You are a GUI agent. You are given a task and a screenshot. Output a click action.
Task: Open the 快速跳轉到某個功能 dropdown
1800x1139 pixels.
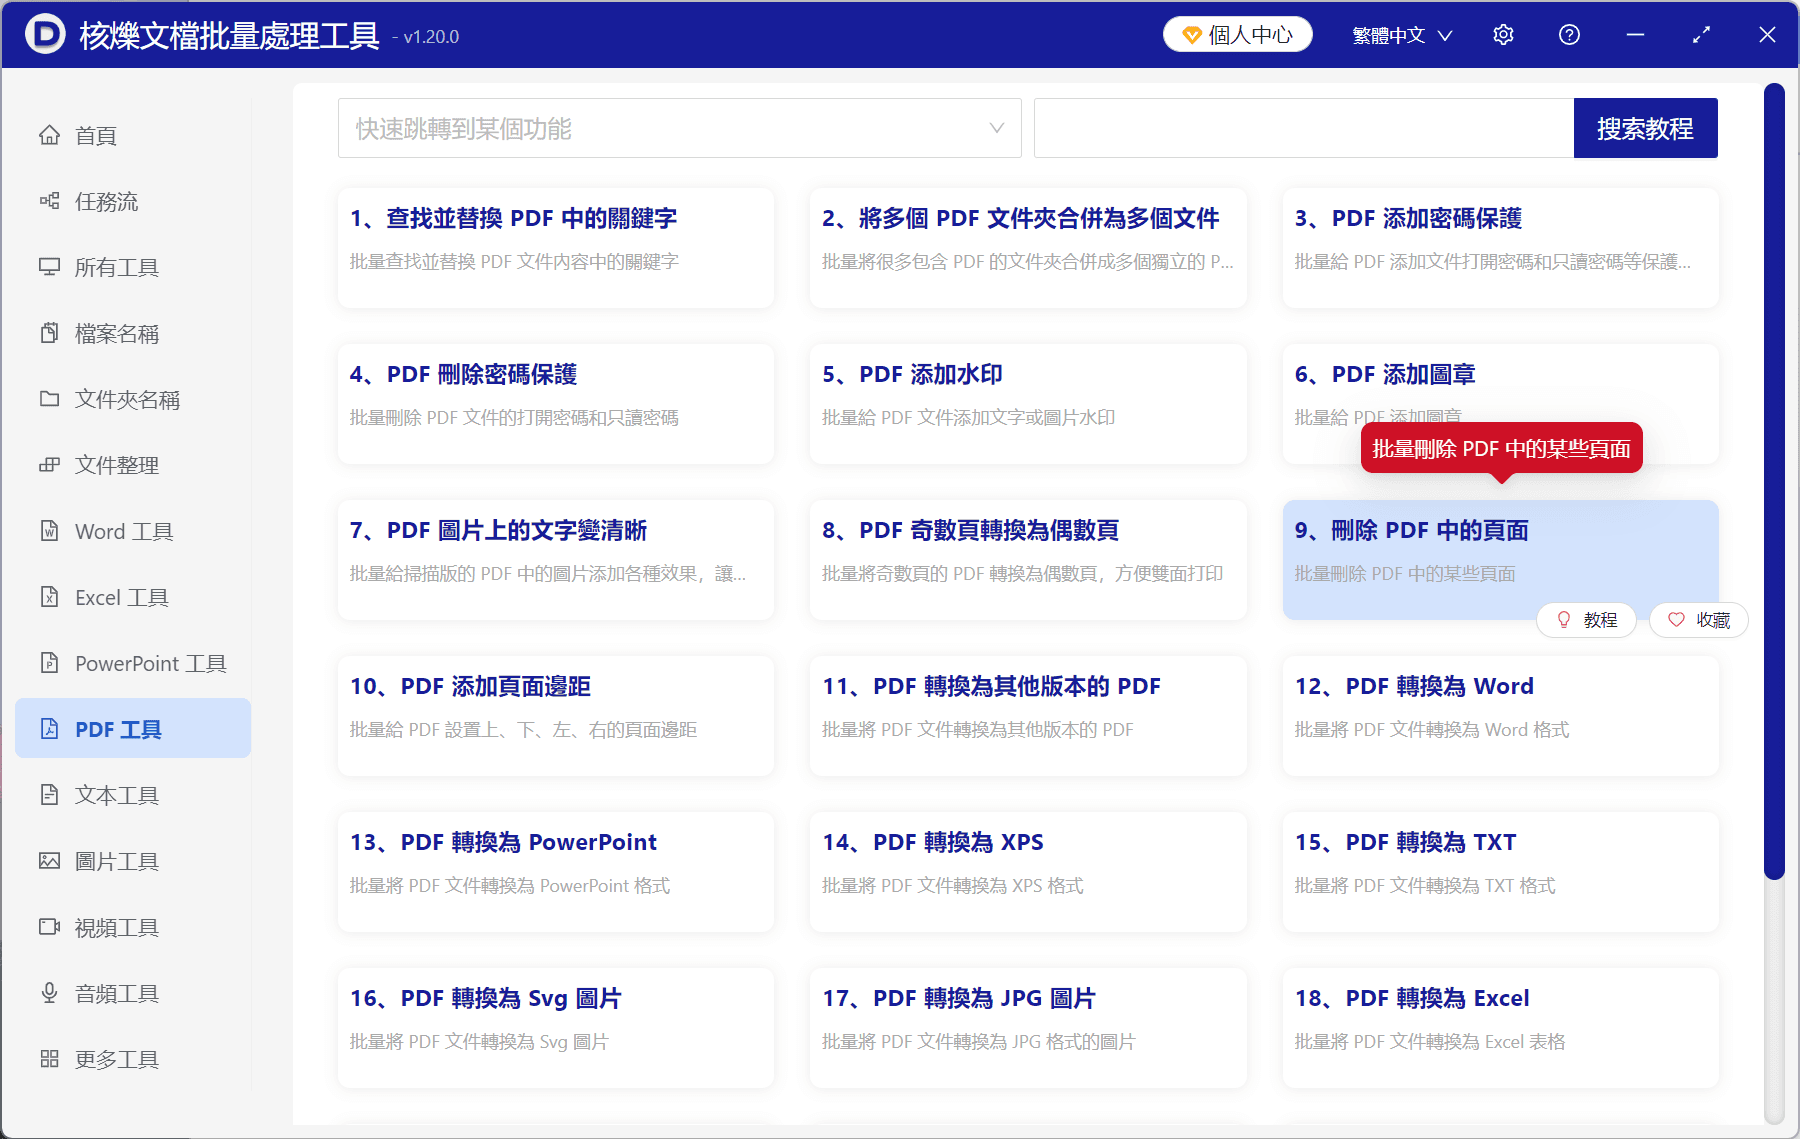tap(679, 128)
